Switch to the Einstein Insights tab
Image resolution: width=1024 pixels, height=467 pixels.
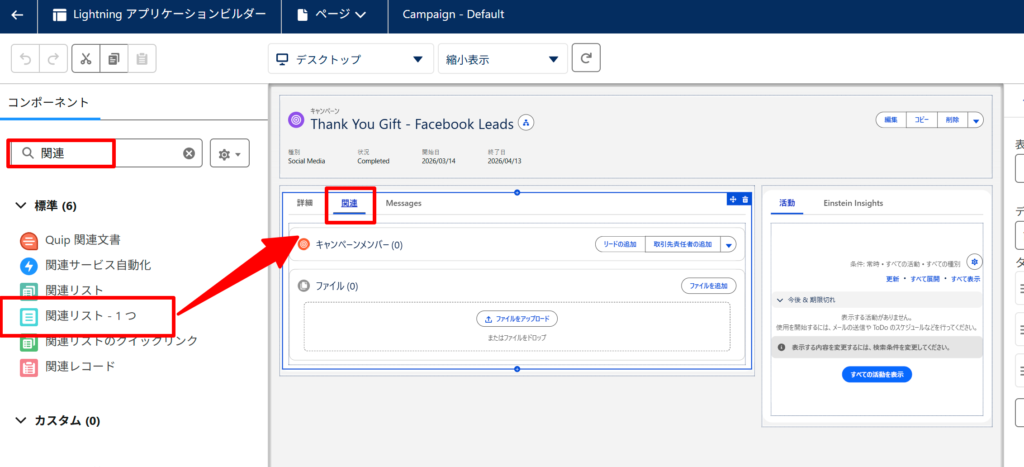[853, 203]
